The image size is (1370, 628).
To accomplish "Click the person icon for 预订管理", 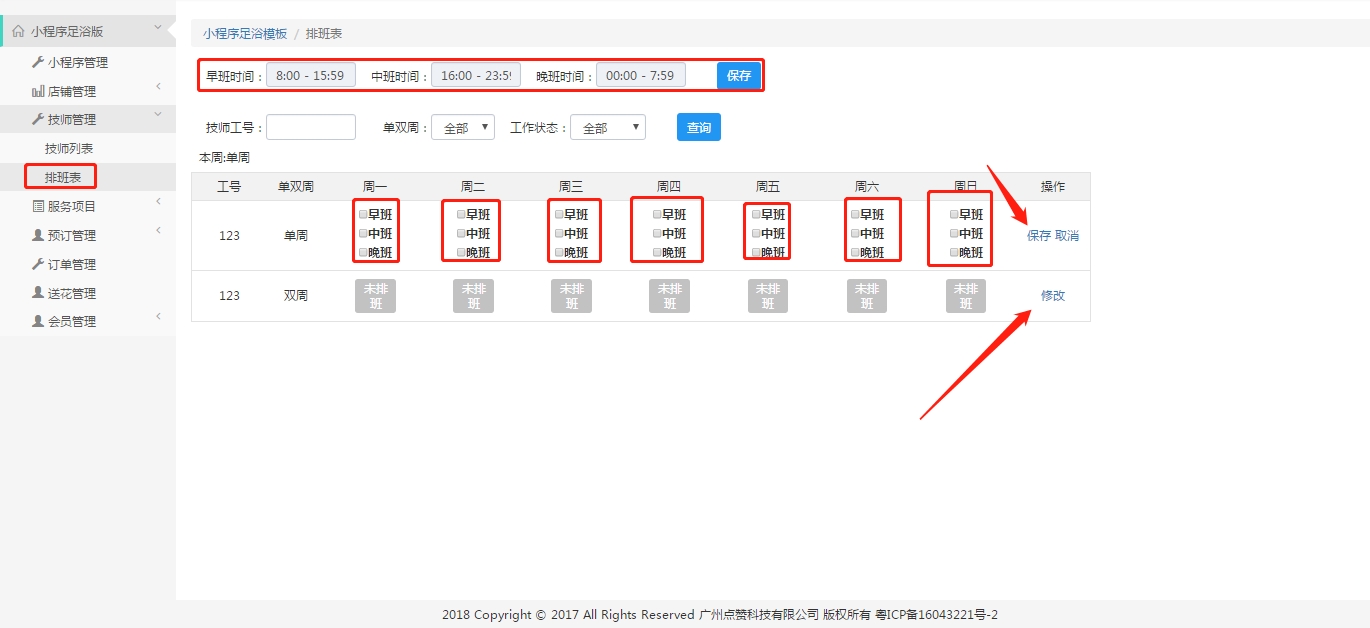I will (38, 236).
